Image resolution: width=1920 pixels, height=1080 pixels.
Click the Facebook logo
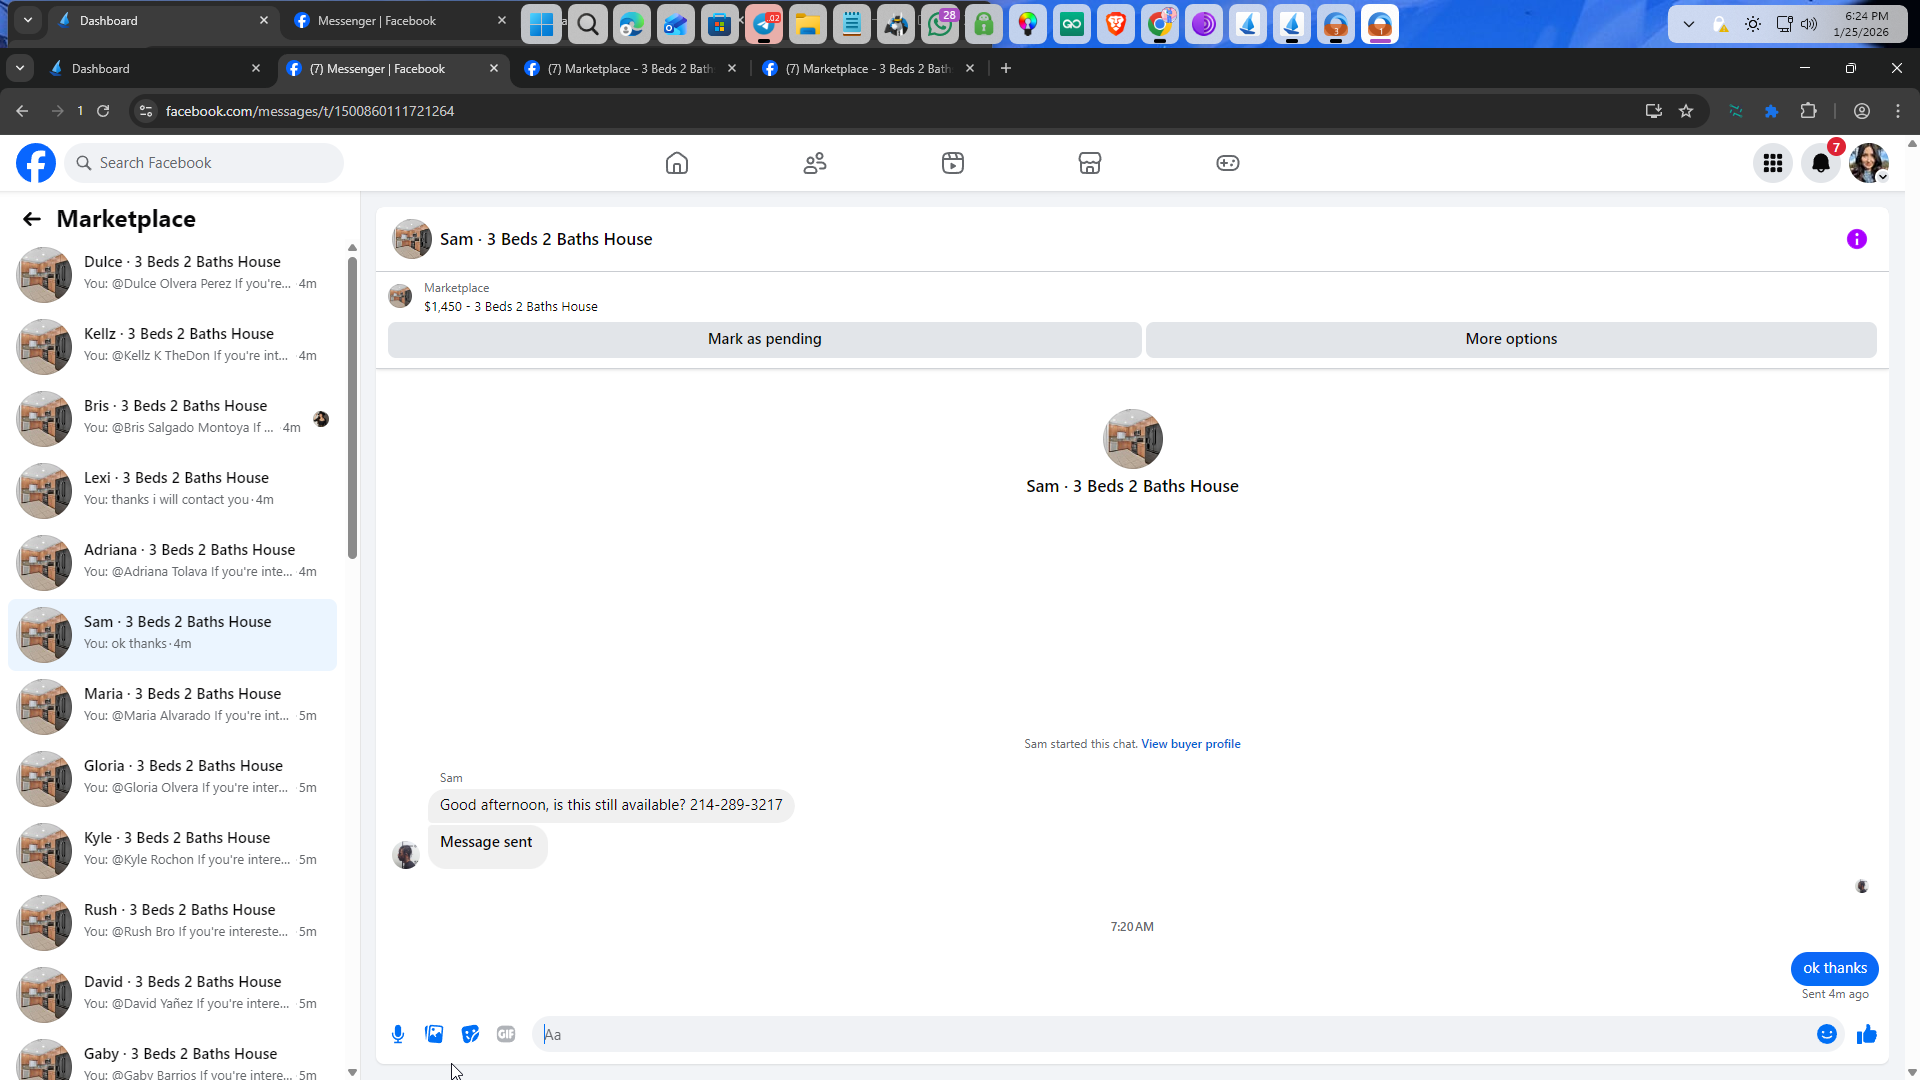(x=36, y=163)
